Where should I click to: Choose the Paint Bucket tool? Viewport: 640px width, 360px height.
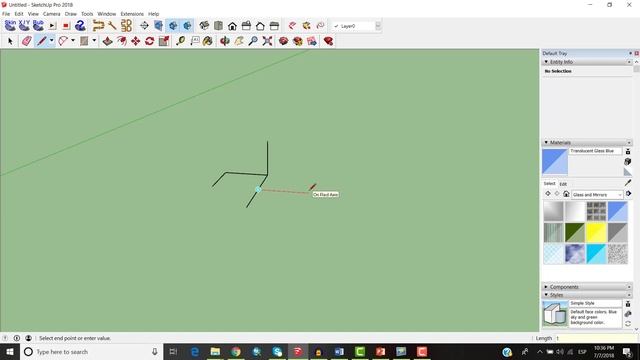pyautogui.click(x=208, y=41)
